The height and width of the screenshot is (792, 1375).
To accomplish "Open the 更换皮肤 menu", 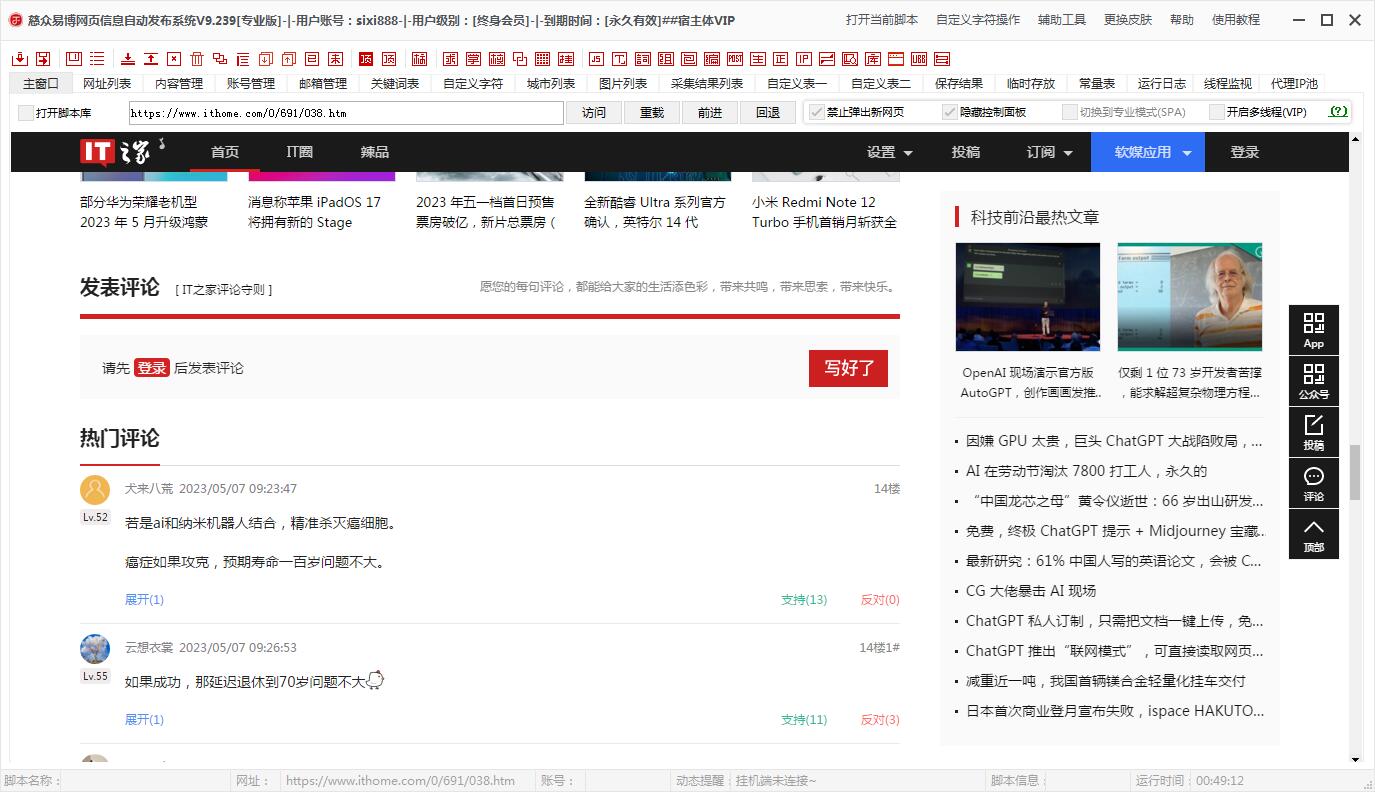I will 1128,19.
